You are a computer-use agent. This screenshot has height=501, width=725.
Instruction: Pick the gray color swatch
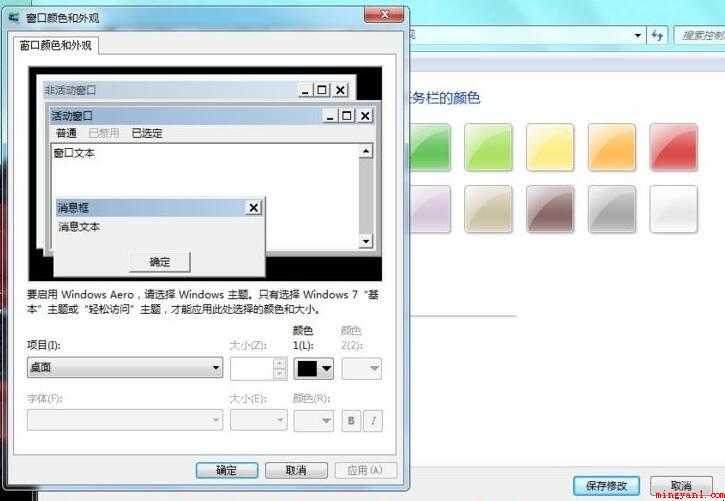click(612, 209)
